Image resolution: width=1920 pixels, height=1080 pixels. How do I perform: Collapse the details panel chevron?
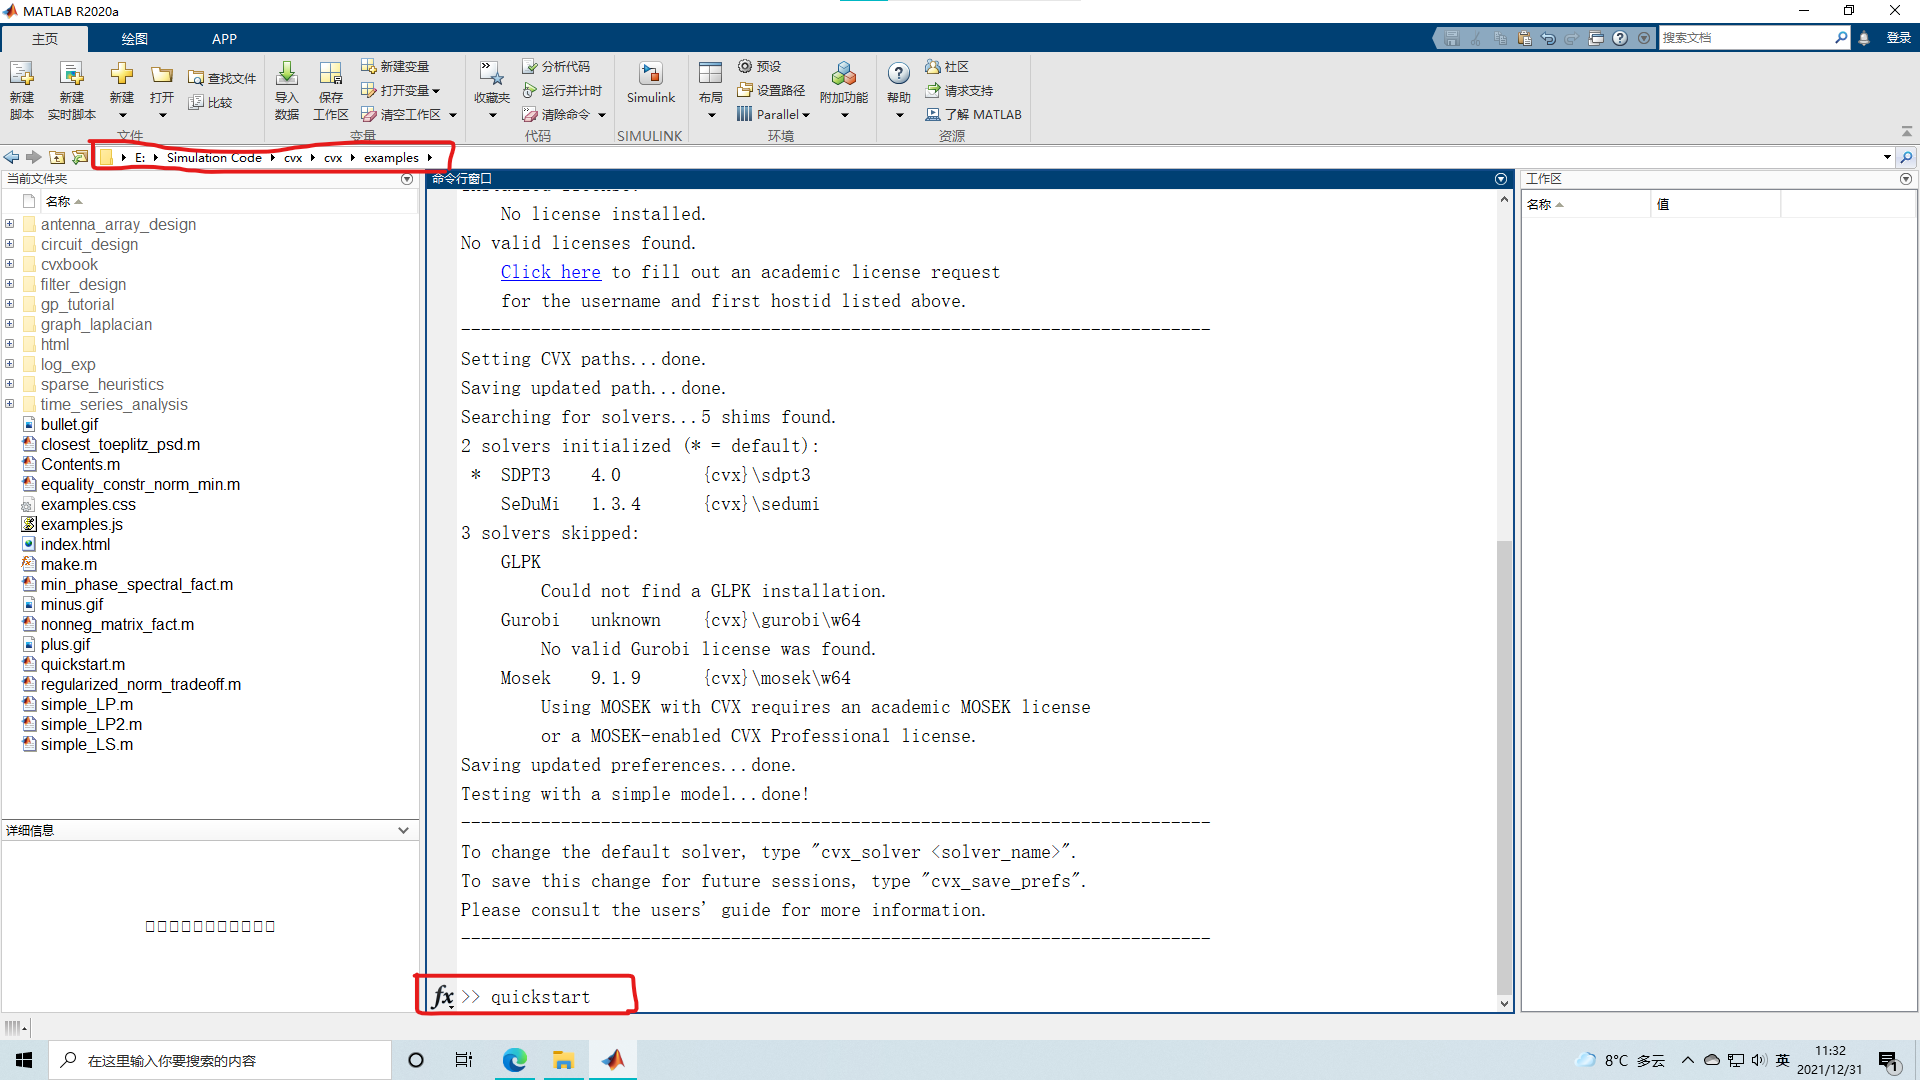(x=403, y=830)
